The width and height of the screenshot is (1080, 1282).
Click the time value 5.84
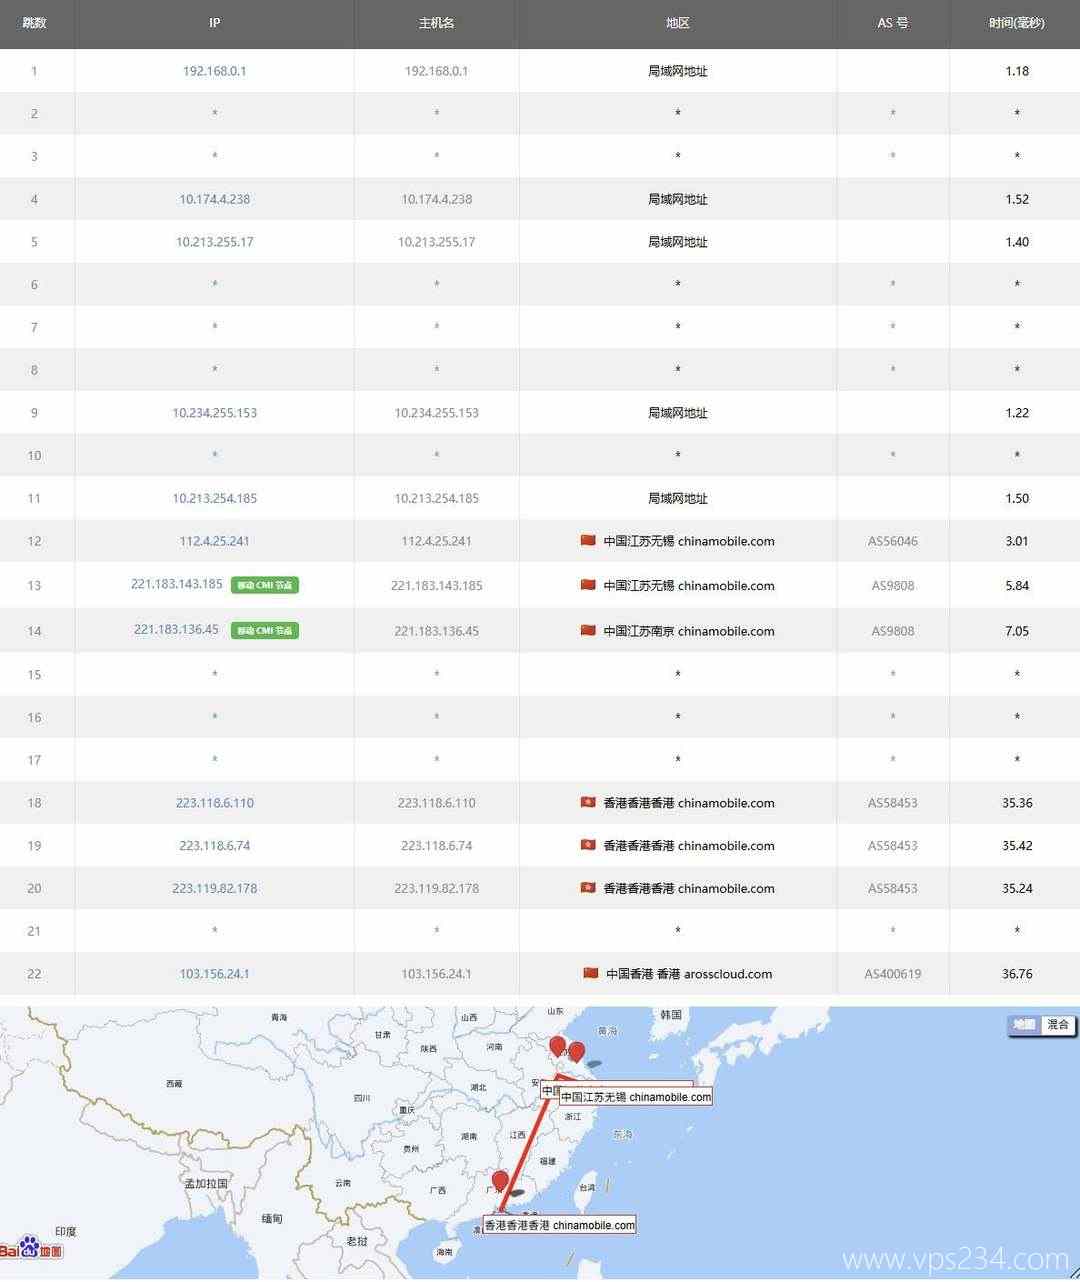(1017, 586)
